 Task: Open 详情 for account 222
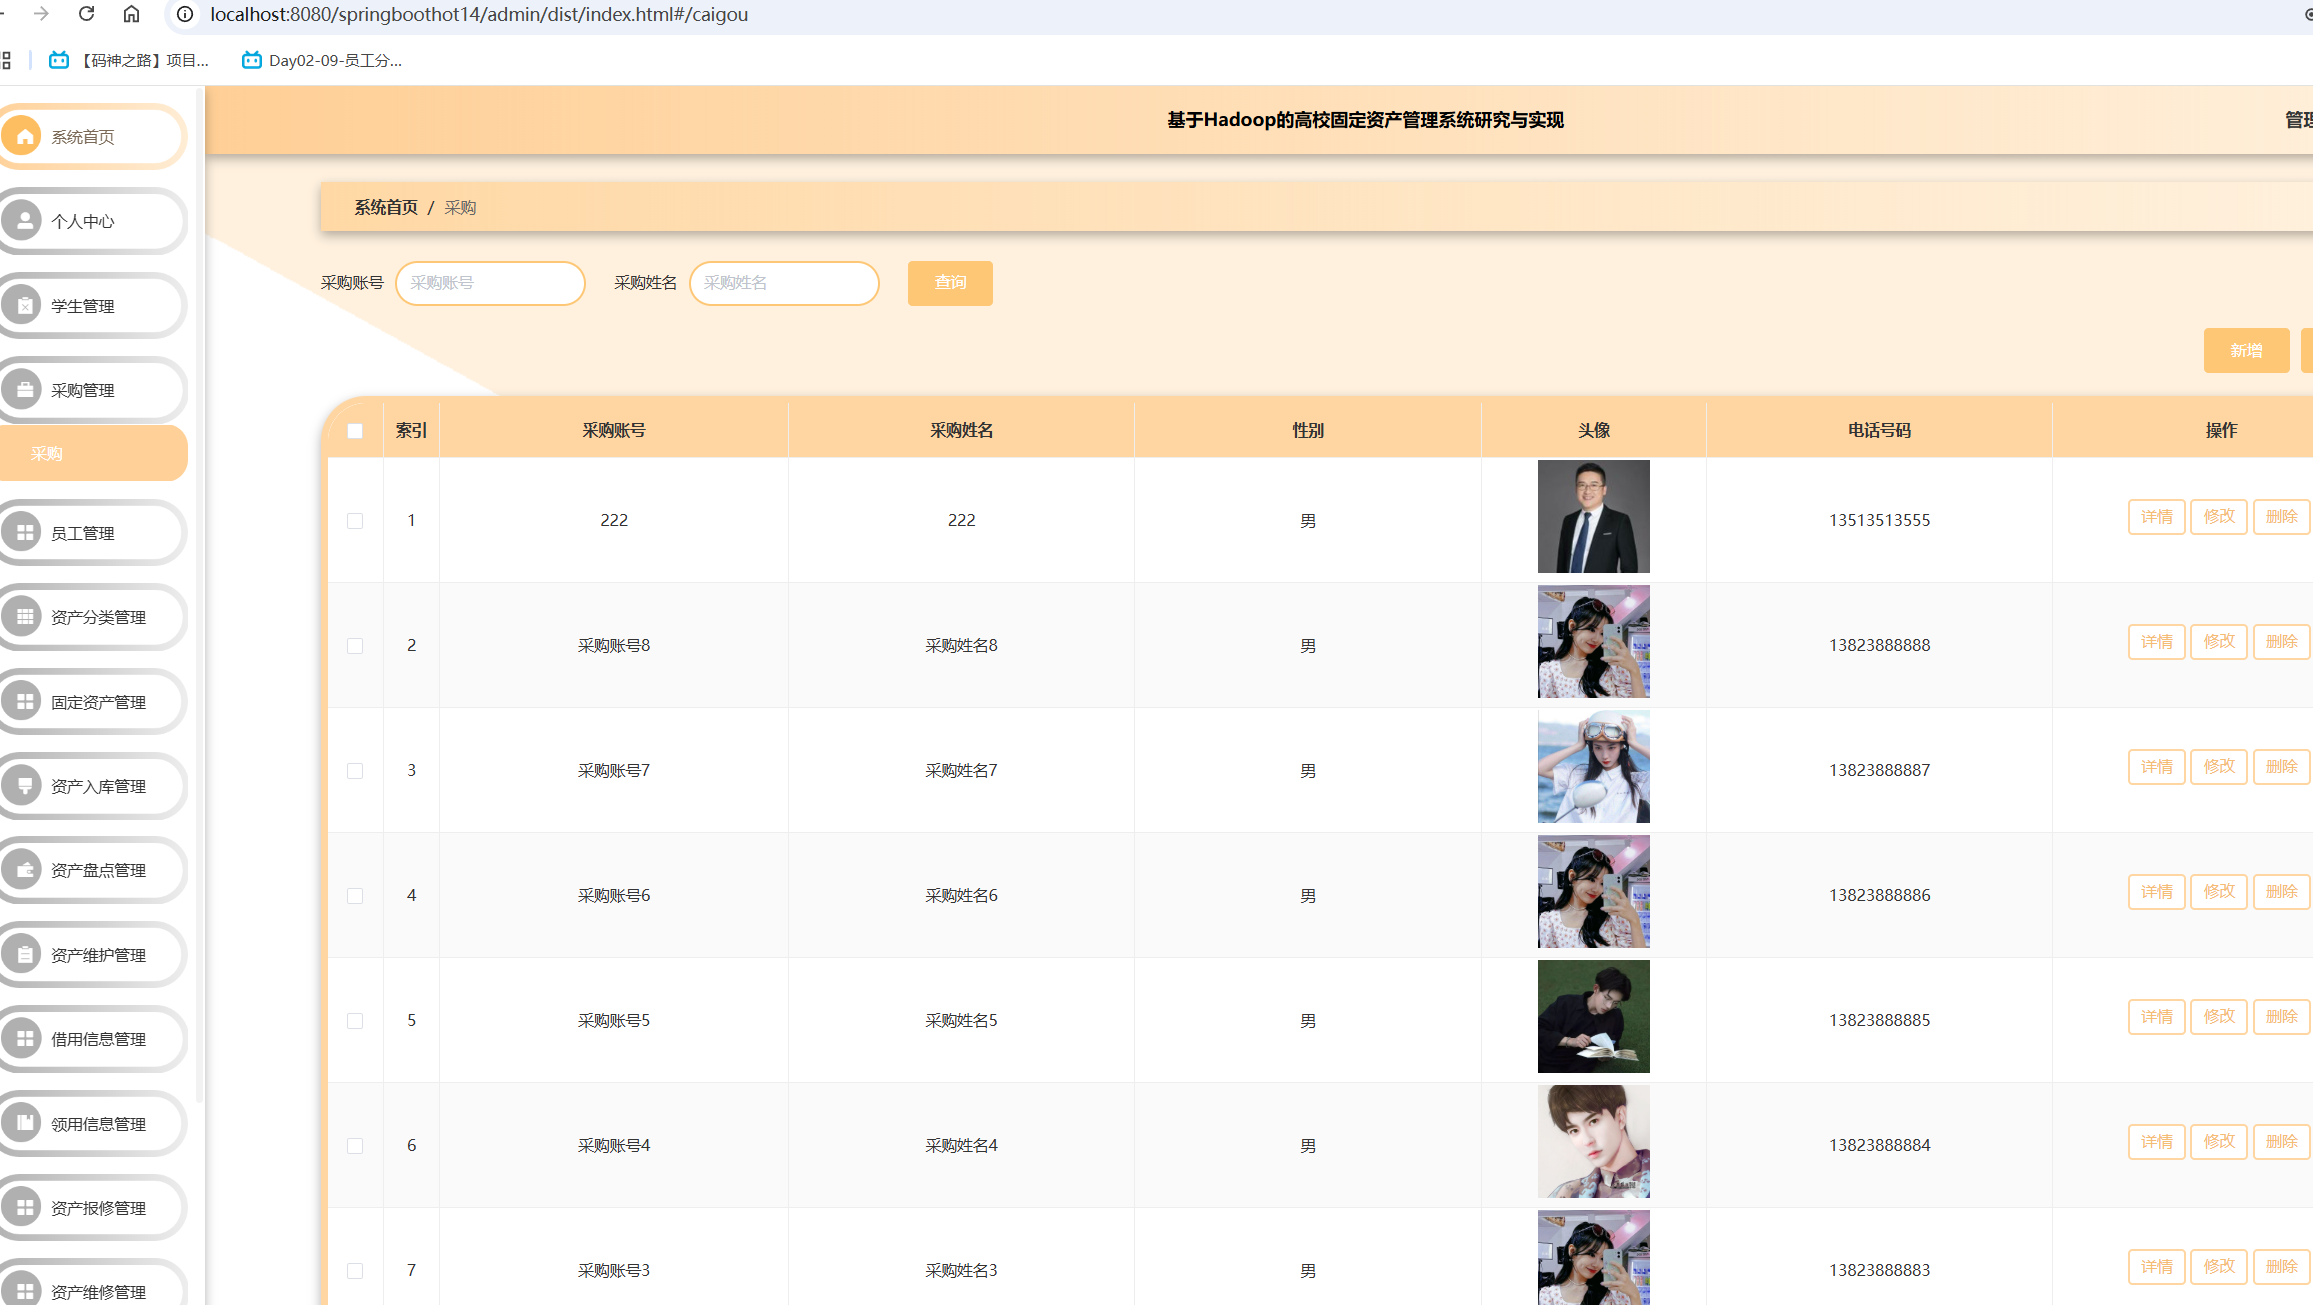2157,517
